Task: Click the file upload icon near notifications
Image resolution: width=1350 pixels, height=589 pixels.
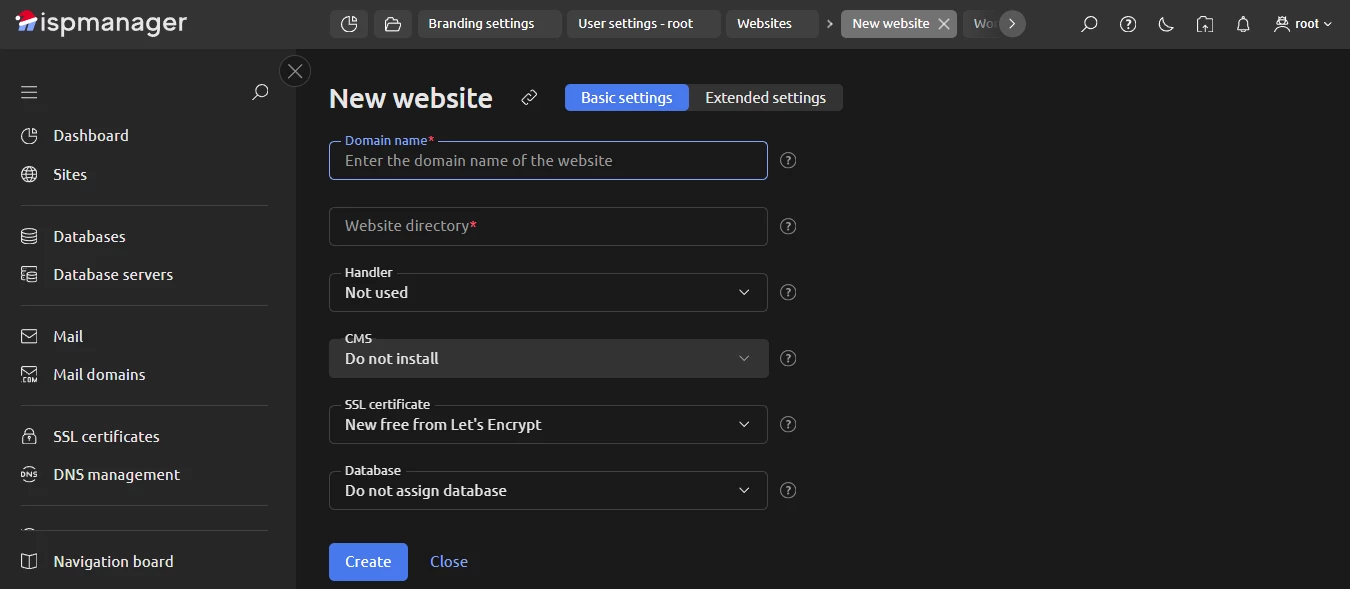Action: tap(1204, 23)
